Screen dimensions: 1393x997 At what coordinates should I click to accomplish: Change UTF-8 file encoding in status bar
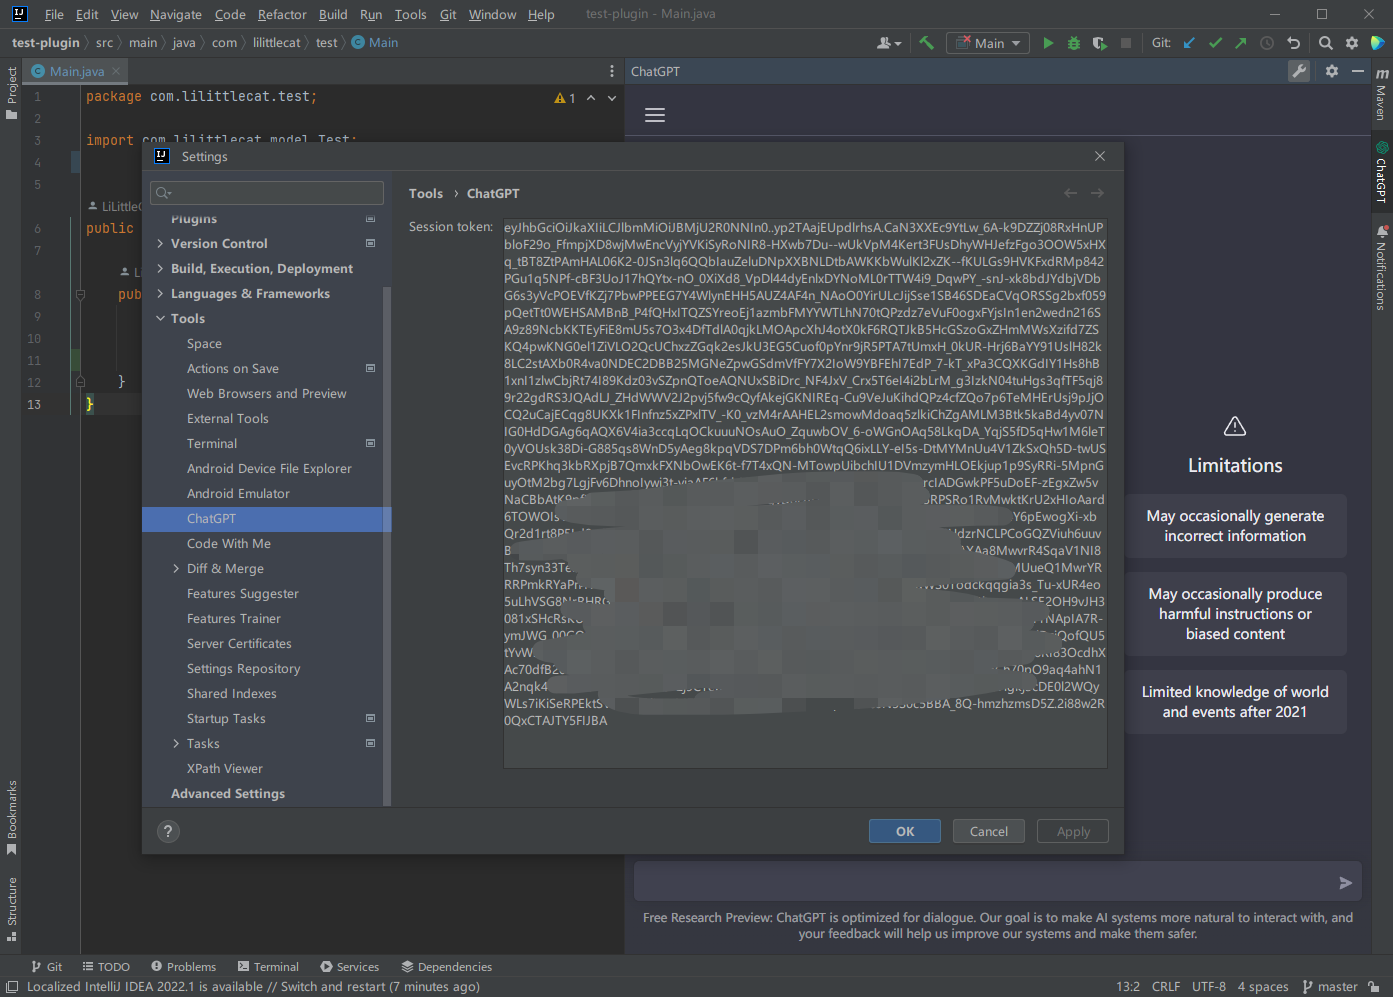pos(1209,987)
